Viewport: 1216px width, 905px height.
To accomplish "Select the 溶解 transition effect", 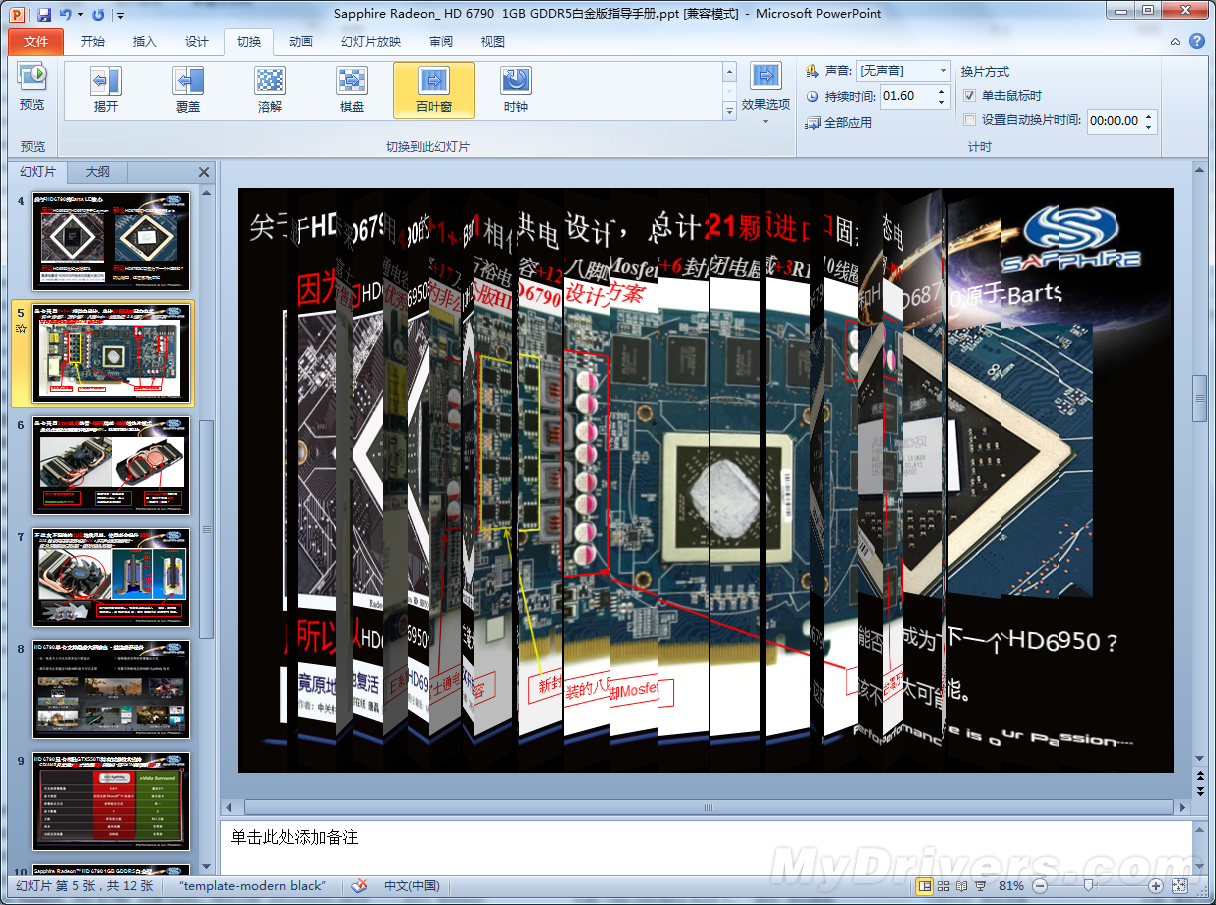I will 270,90.
